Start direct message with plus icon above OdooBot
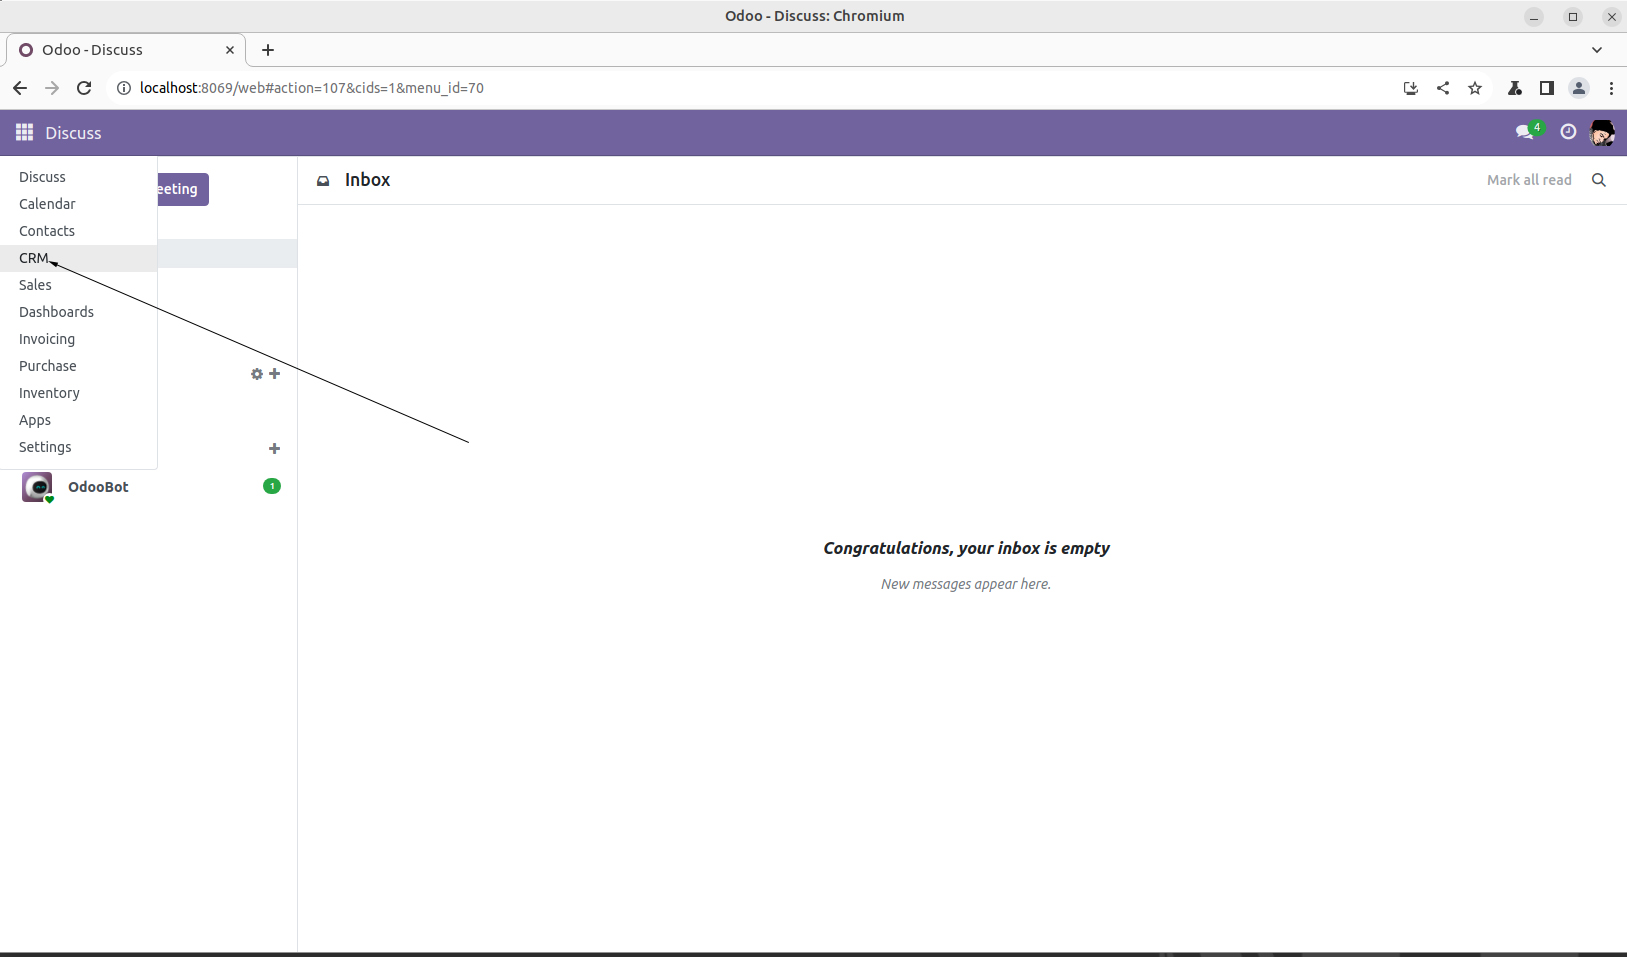This screenshot has height=957, width=1627. tap(275, 449)
